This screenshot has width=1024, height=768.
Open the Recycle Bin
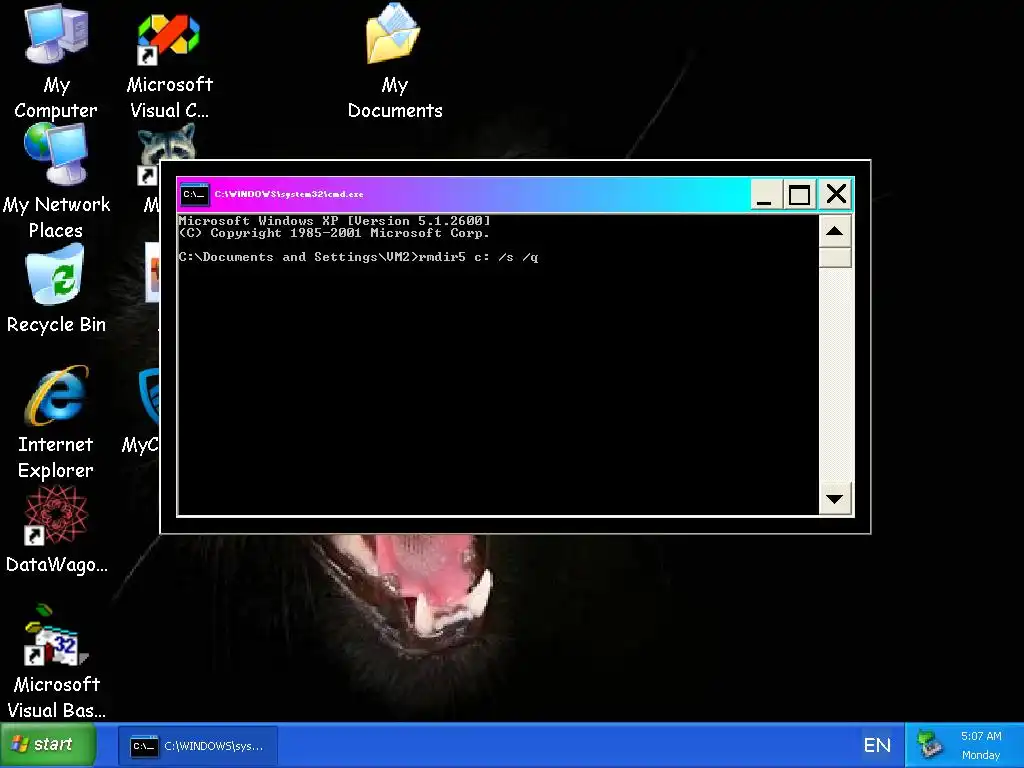coord(56,289)
